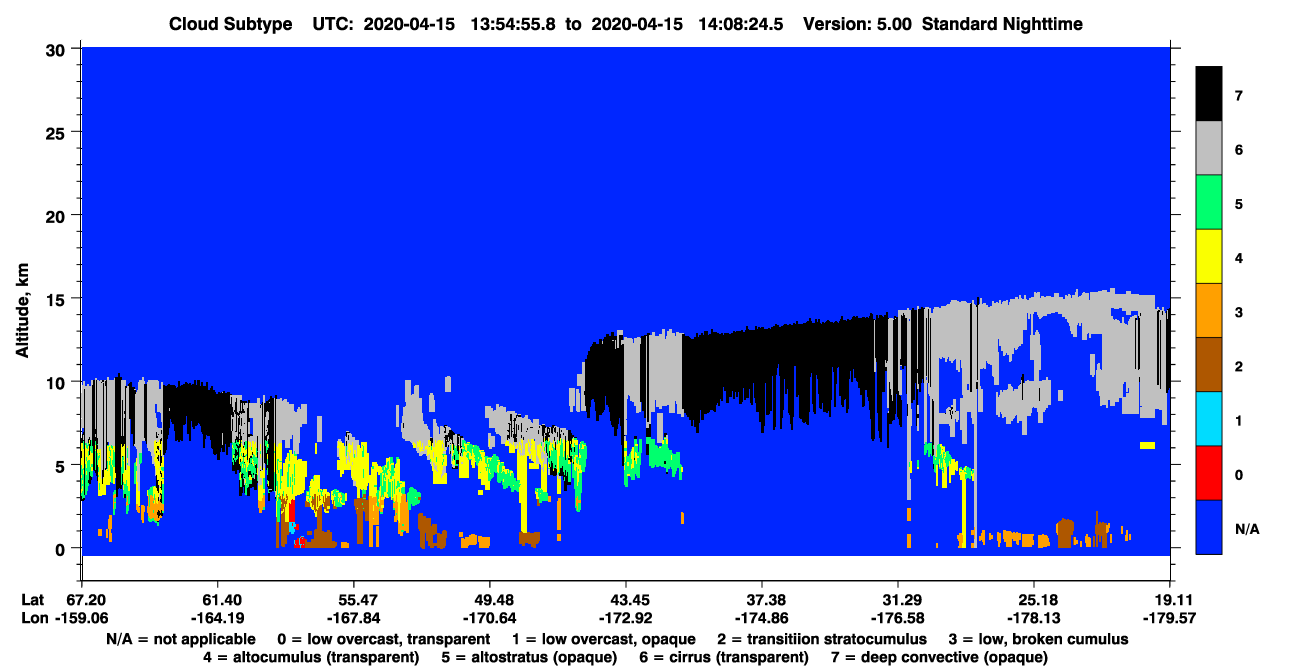The width and height of the screenshot is (1300, 667).
Task: Click the longitude value -164.19
Action: pyautogui.click(x=218, y=618)
